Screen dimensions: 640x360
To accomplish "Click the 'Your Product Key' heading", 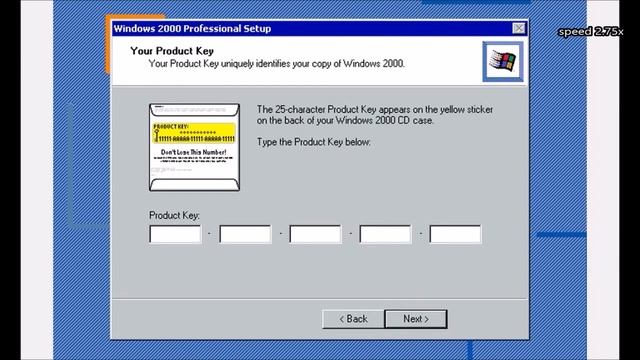I will [x=172, y=51].
